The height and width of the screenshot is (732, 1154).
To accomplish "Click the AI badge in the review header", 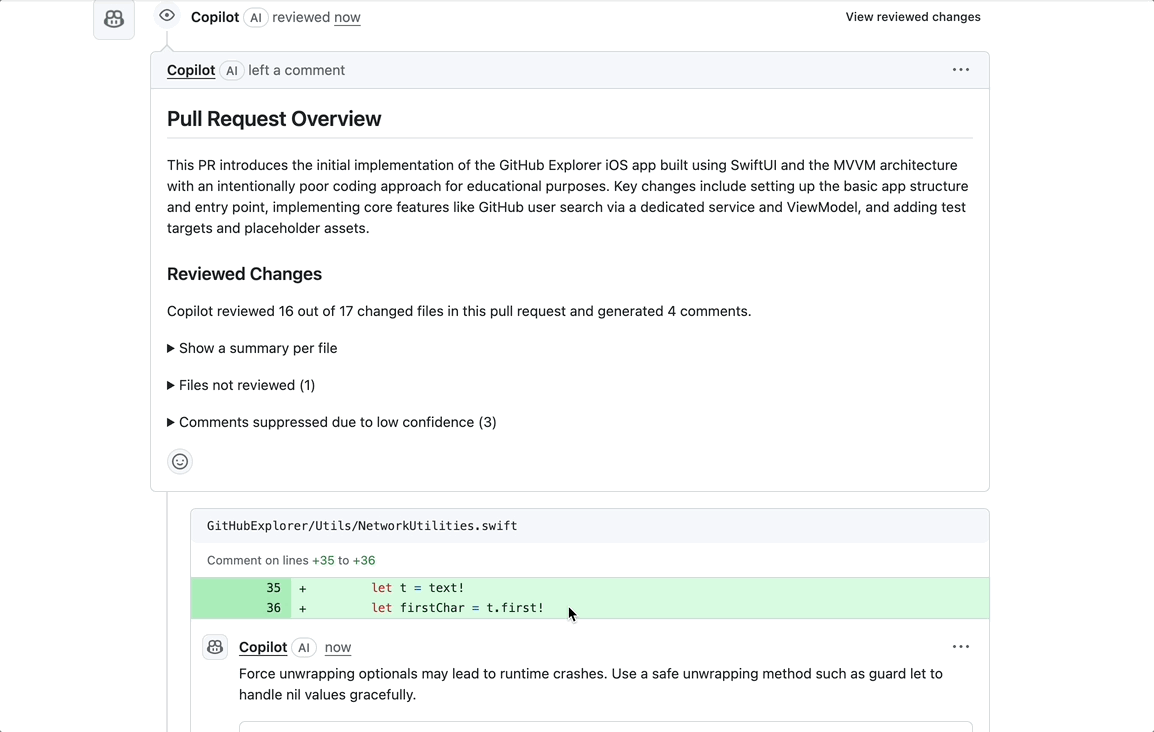I will tap(255, 18).
